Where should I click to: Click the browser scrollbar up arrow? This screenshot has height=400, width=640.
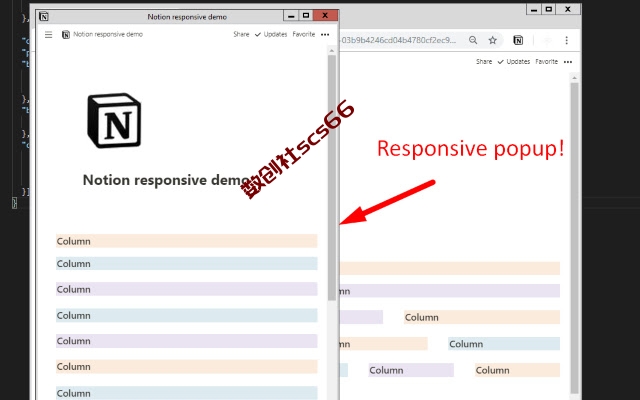click(x=575, y=78)
